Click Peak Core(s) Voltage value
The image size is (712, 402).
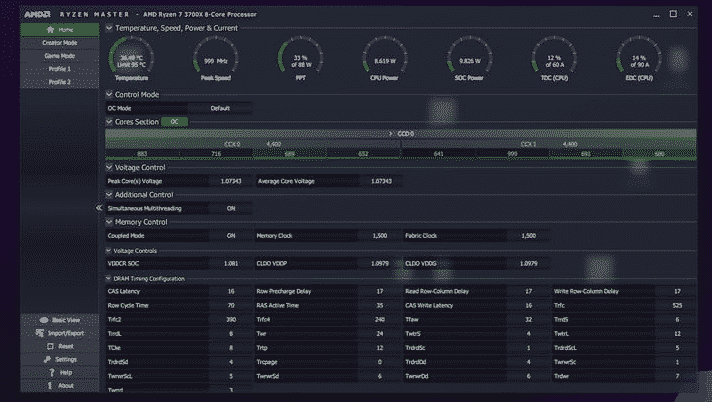pos(231,181)
